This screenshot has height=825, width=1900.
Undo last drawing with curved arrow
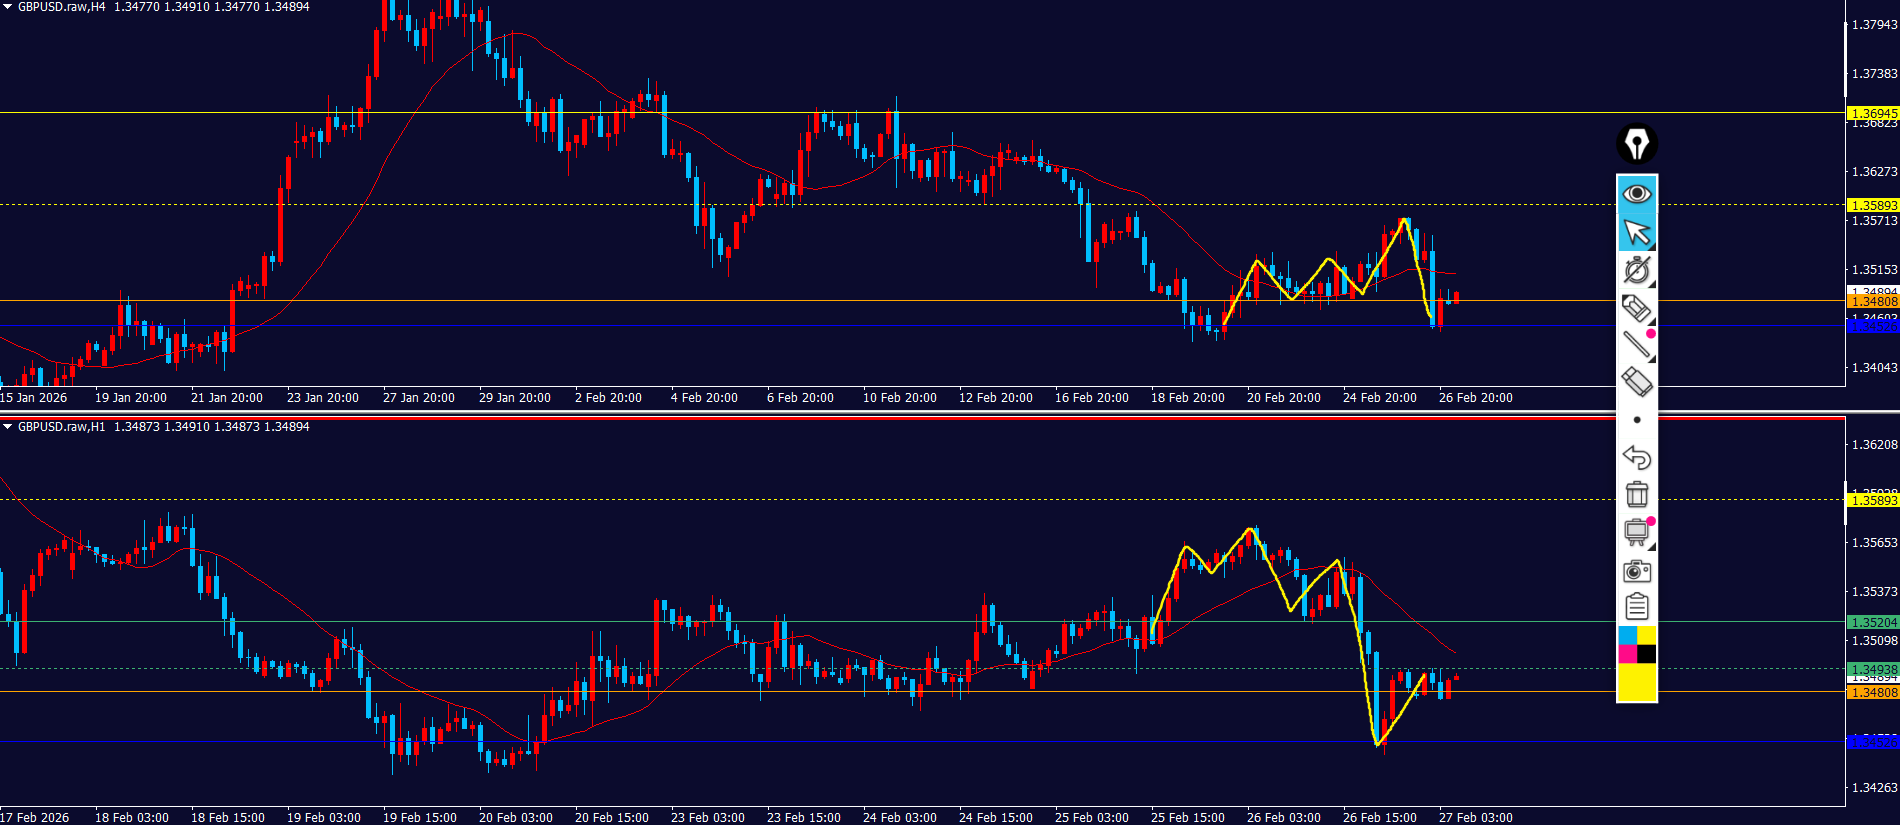coord(1636,457)
